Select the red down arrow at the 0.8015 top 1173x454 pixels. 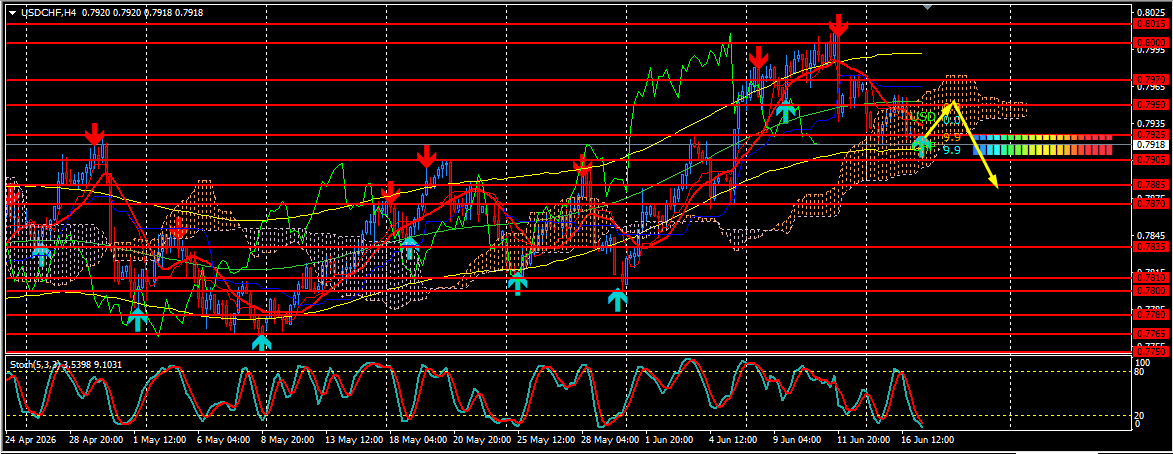pyautogui.click(x=838, y=25)
